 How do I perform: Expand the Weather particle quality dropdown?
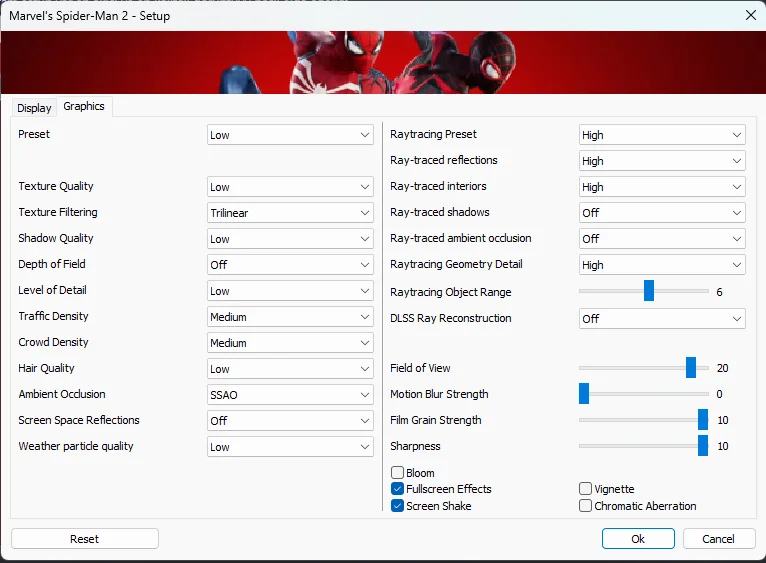pos(290,447)
